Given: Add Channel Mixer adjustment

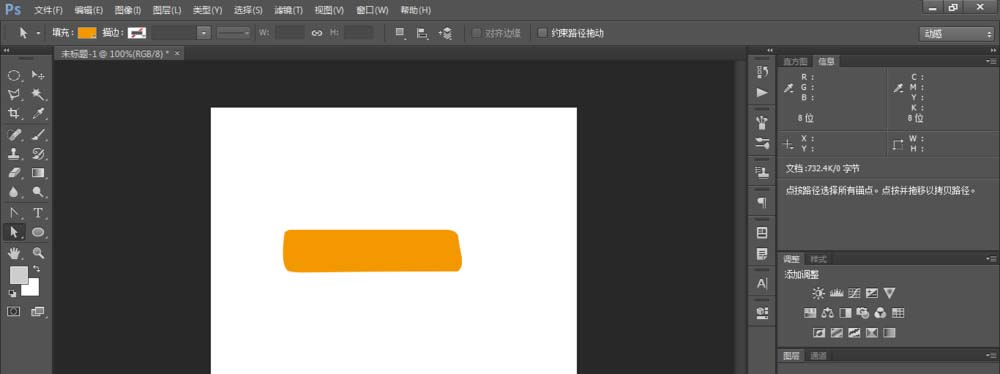Looking at the screenshot, I should tap(881, 313).
